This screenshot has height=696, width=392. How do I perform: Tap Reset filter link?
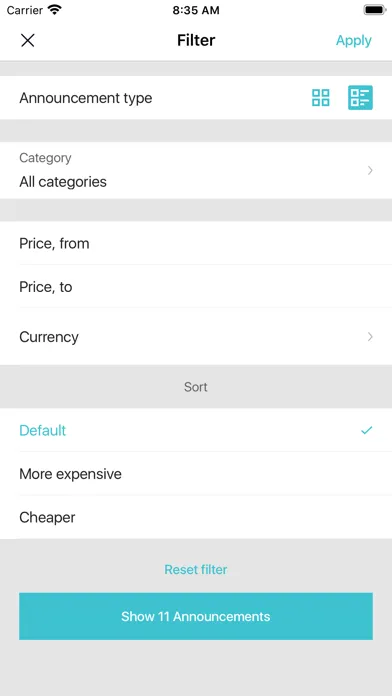pyautogui.click(x=196, y=569)
